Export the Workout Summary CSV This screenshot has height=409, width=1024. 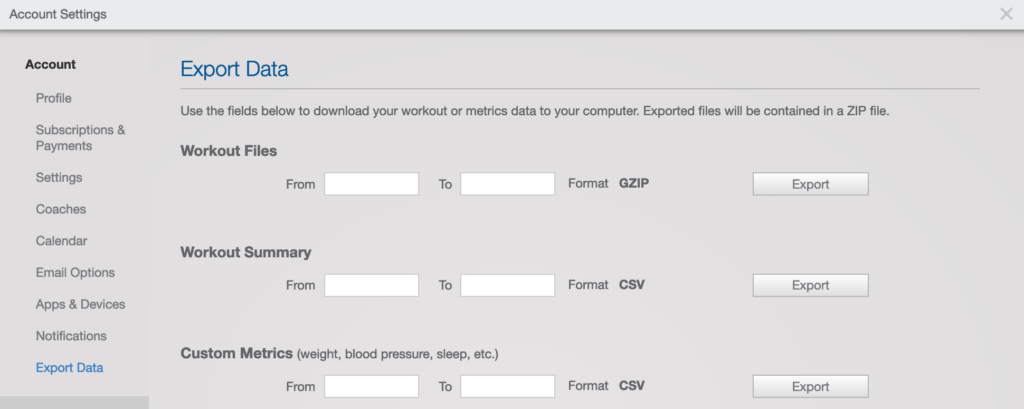[810, 286]
